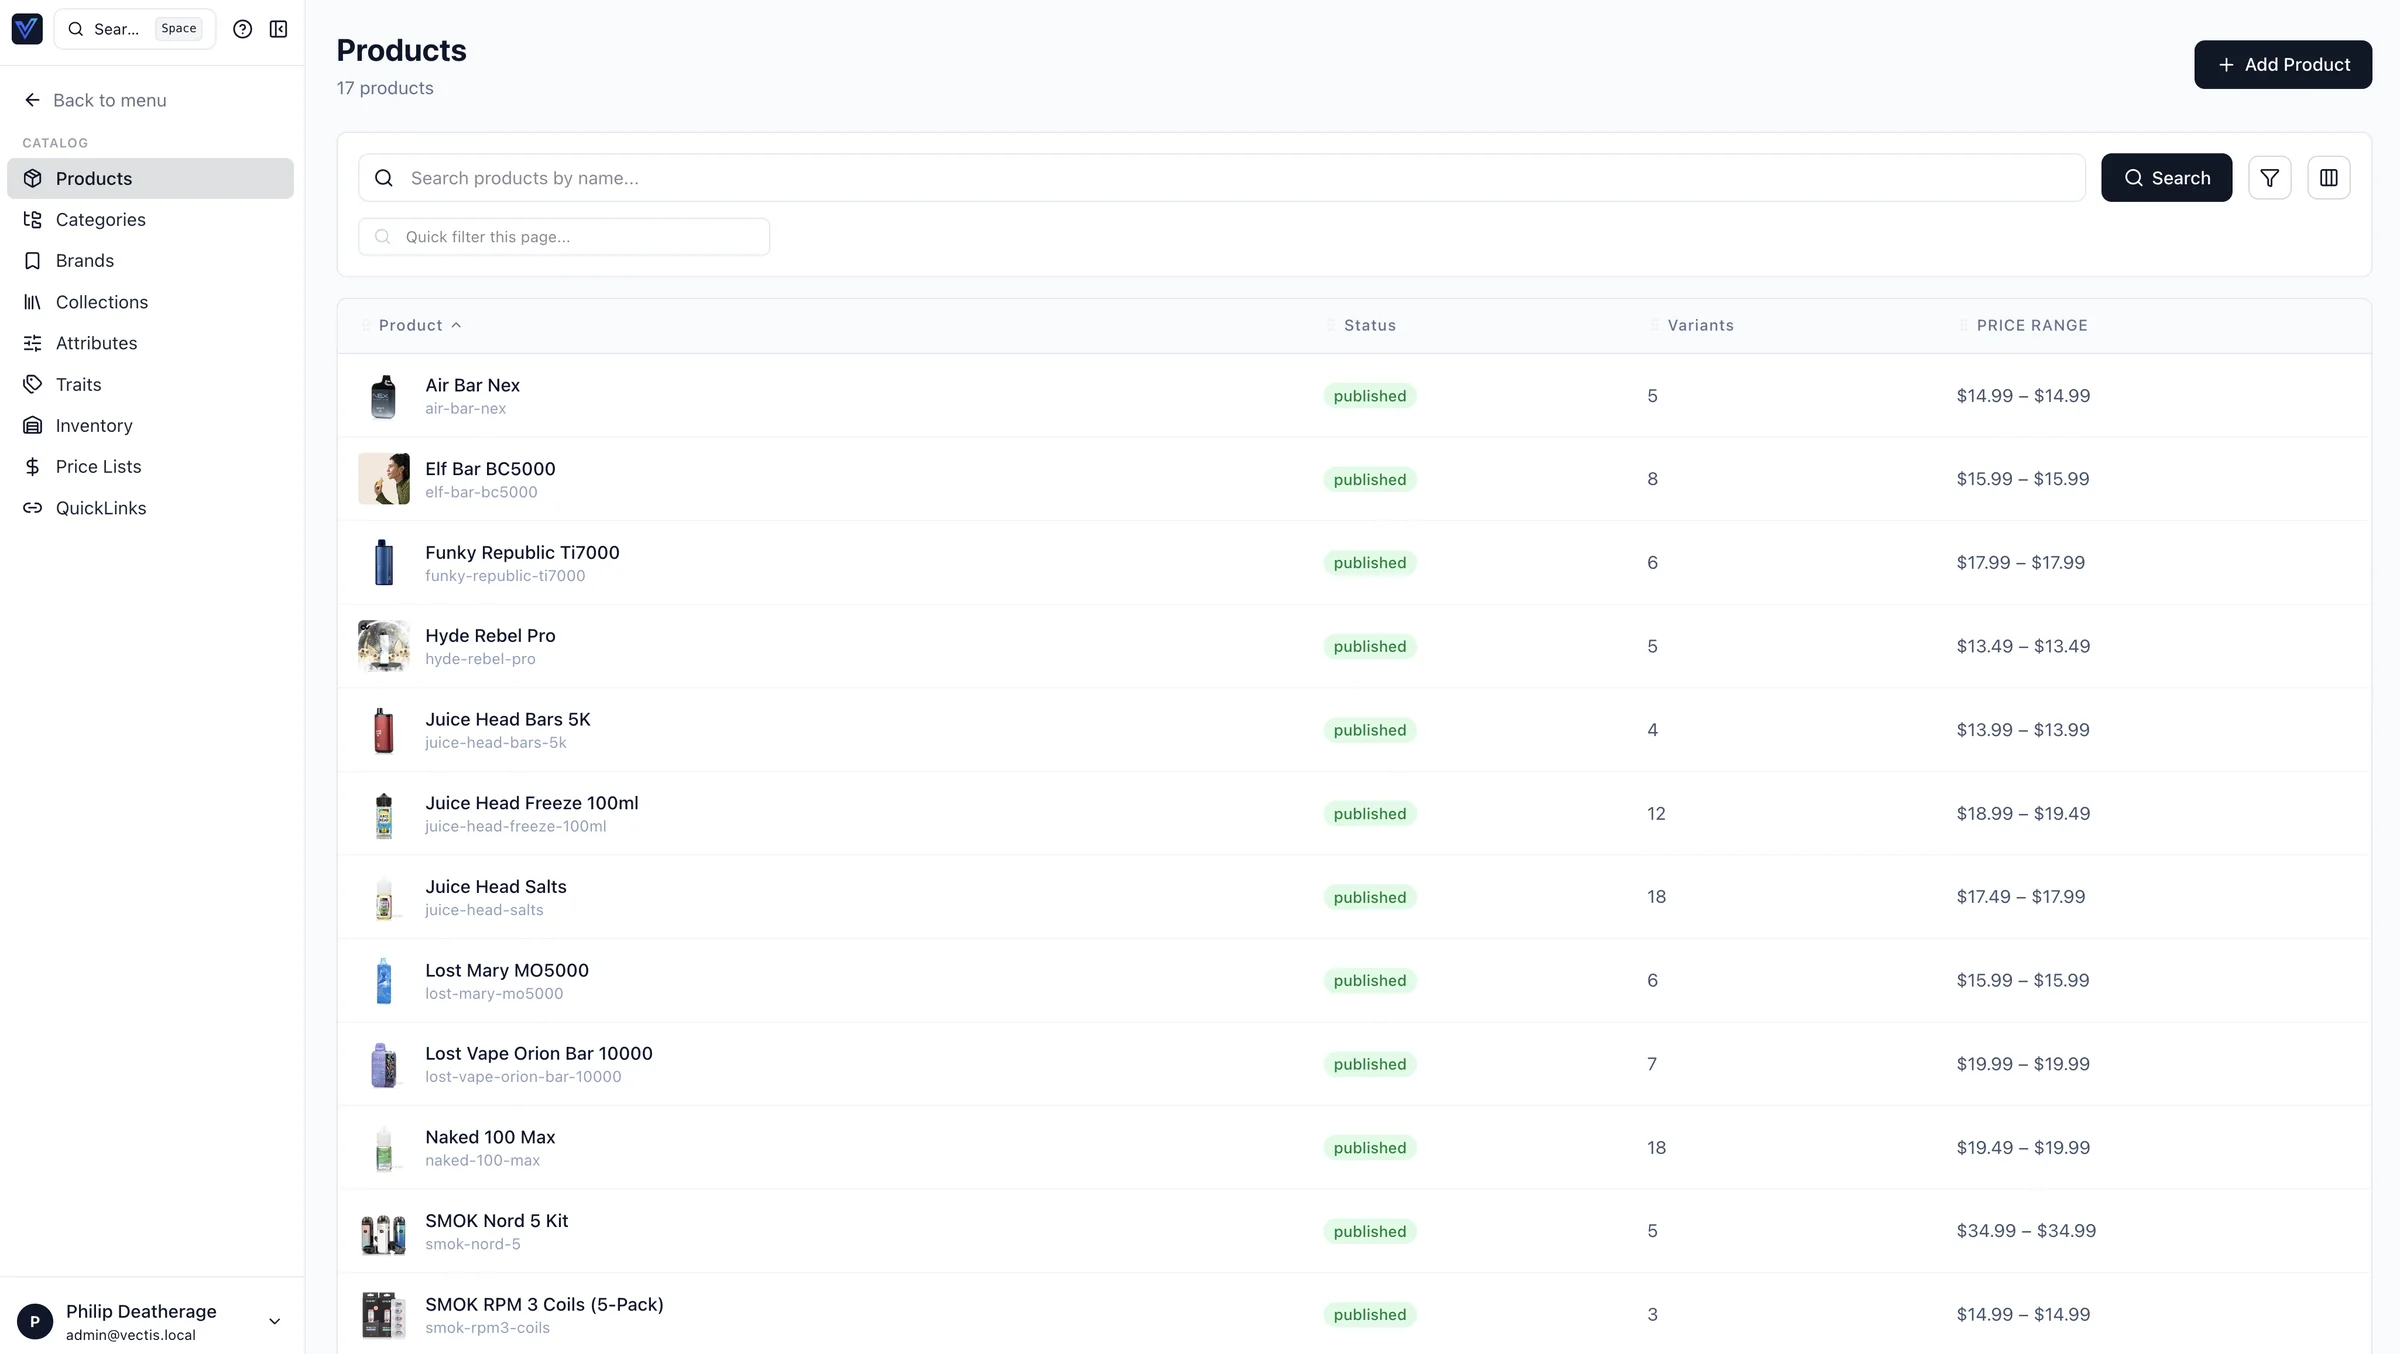Open the column visibility toggle icon
This screenshot has width=2400, height=1354.
point(2328,178)
